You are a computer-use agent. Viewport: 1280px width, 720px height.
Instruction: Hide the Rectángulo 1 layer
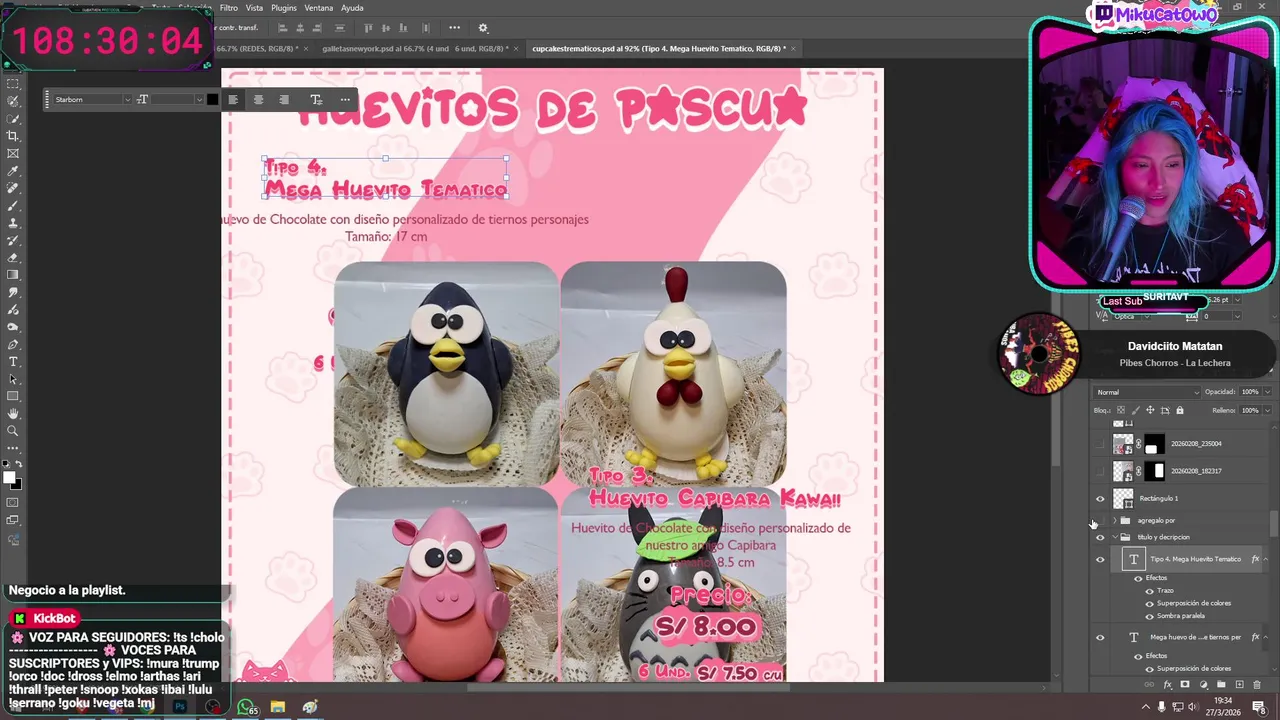[1100, 498]
